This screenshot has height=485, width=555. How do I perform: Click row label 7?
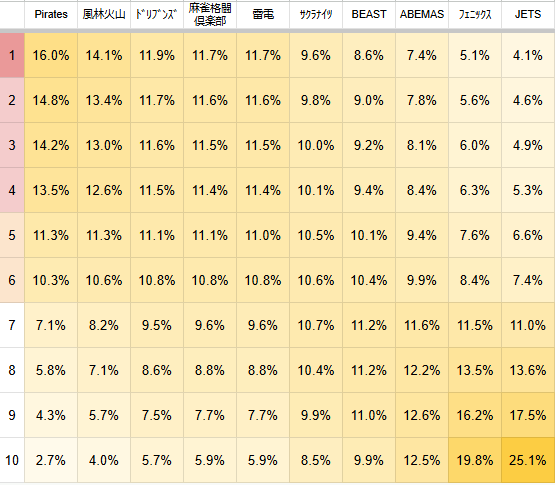(12, 325)
